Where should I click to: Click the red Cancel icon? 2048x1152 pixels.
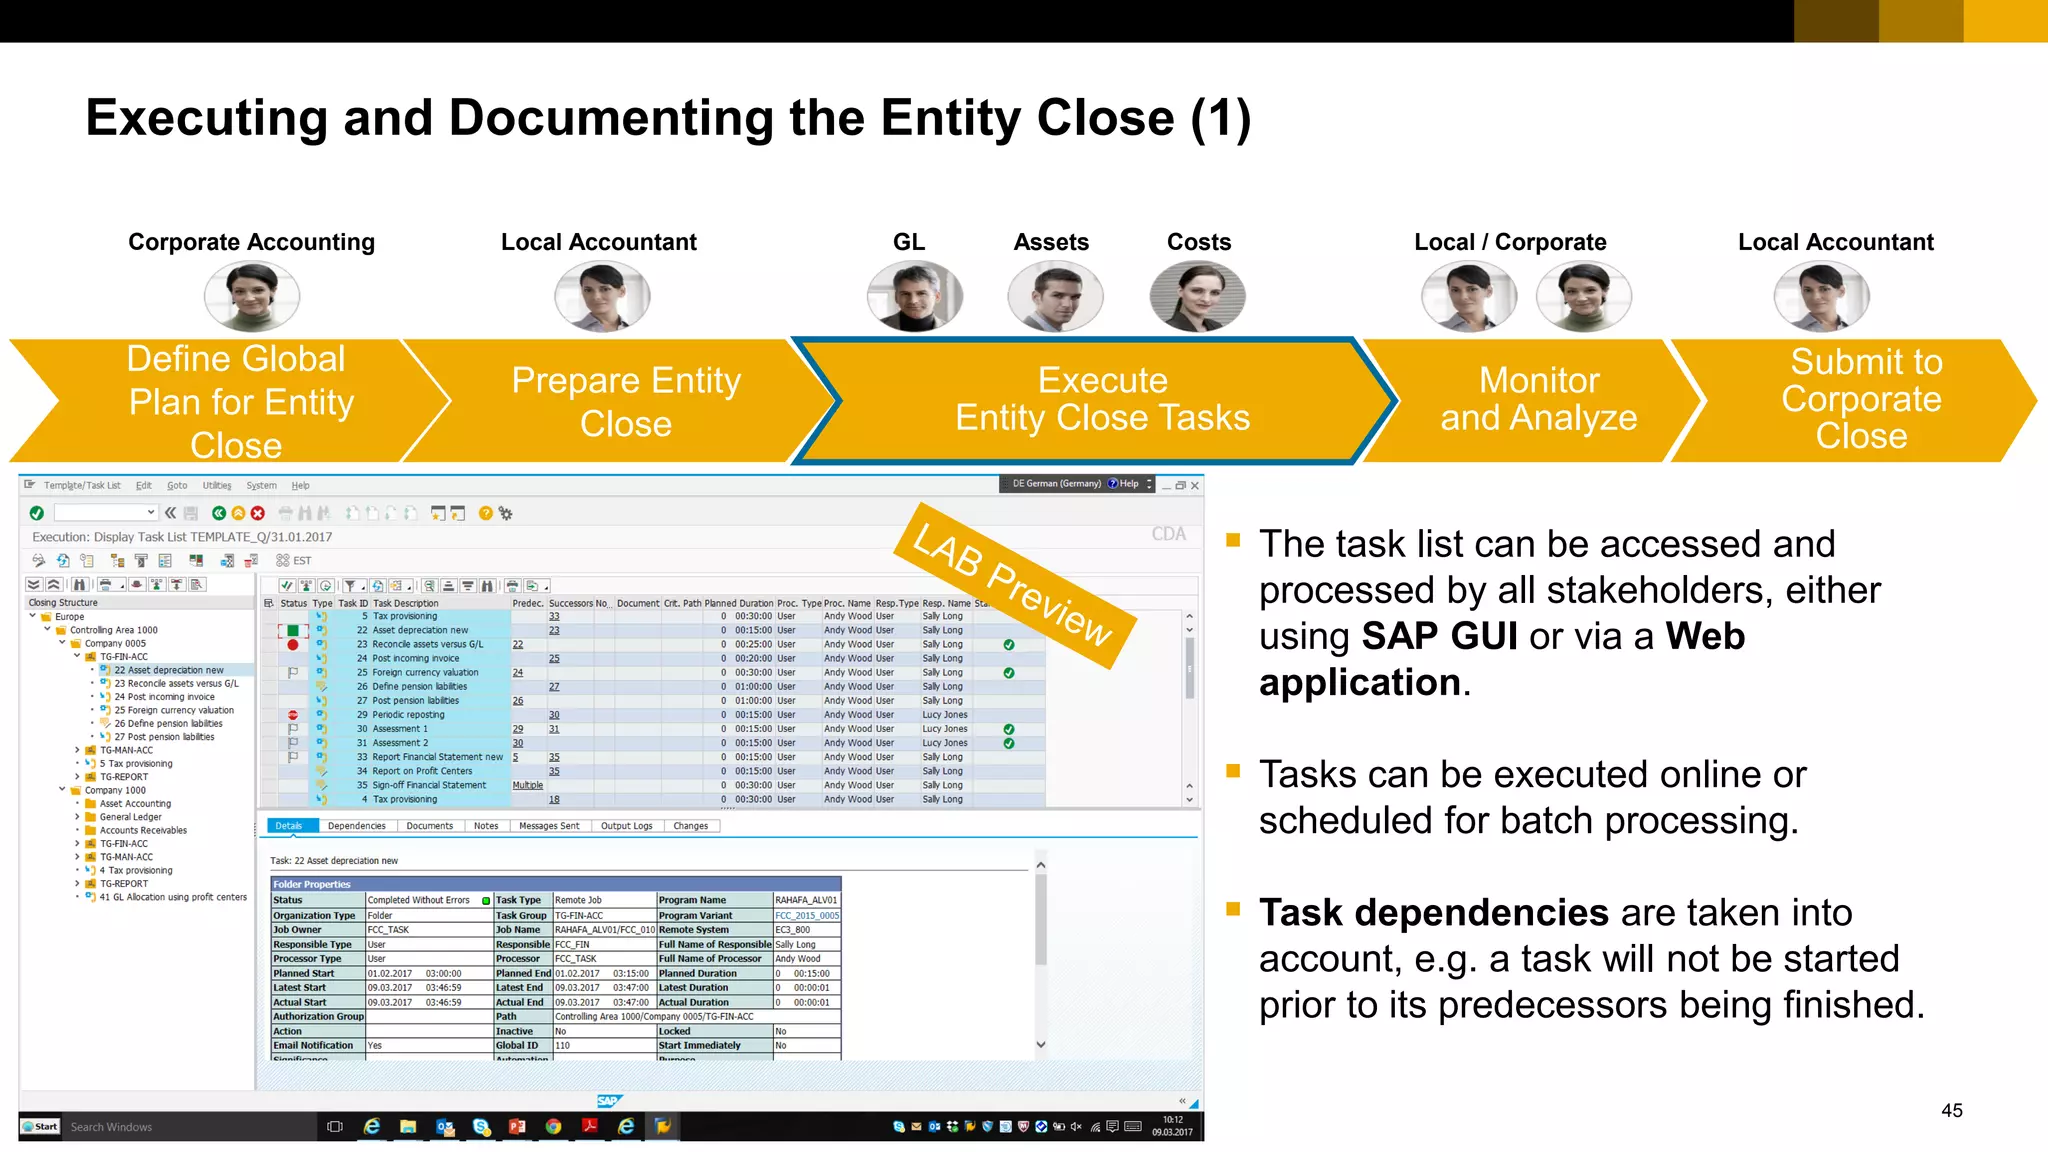coord(258,513)
